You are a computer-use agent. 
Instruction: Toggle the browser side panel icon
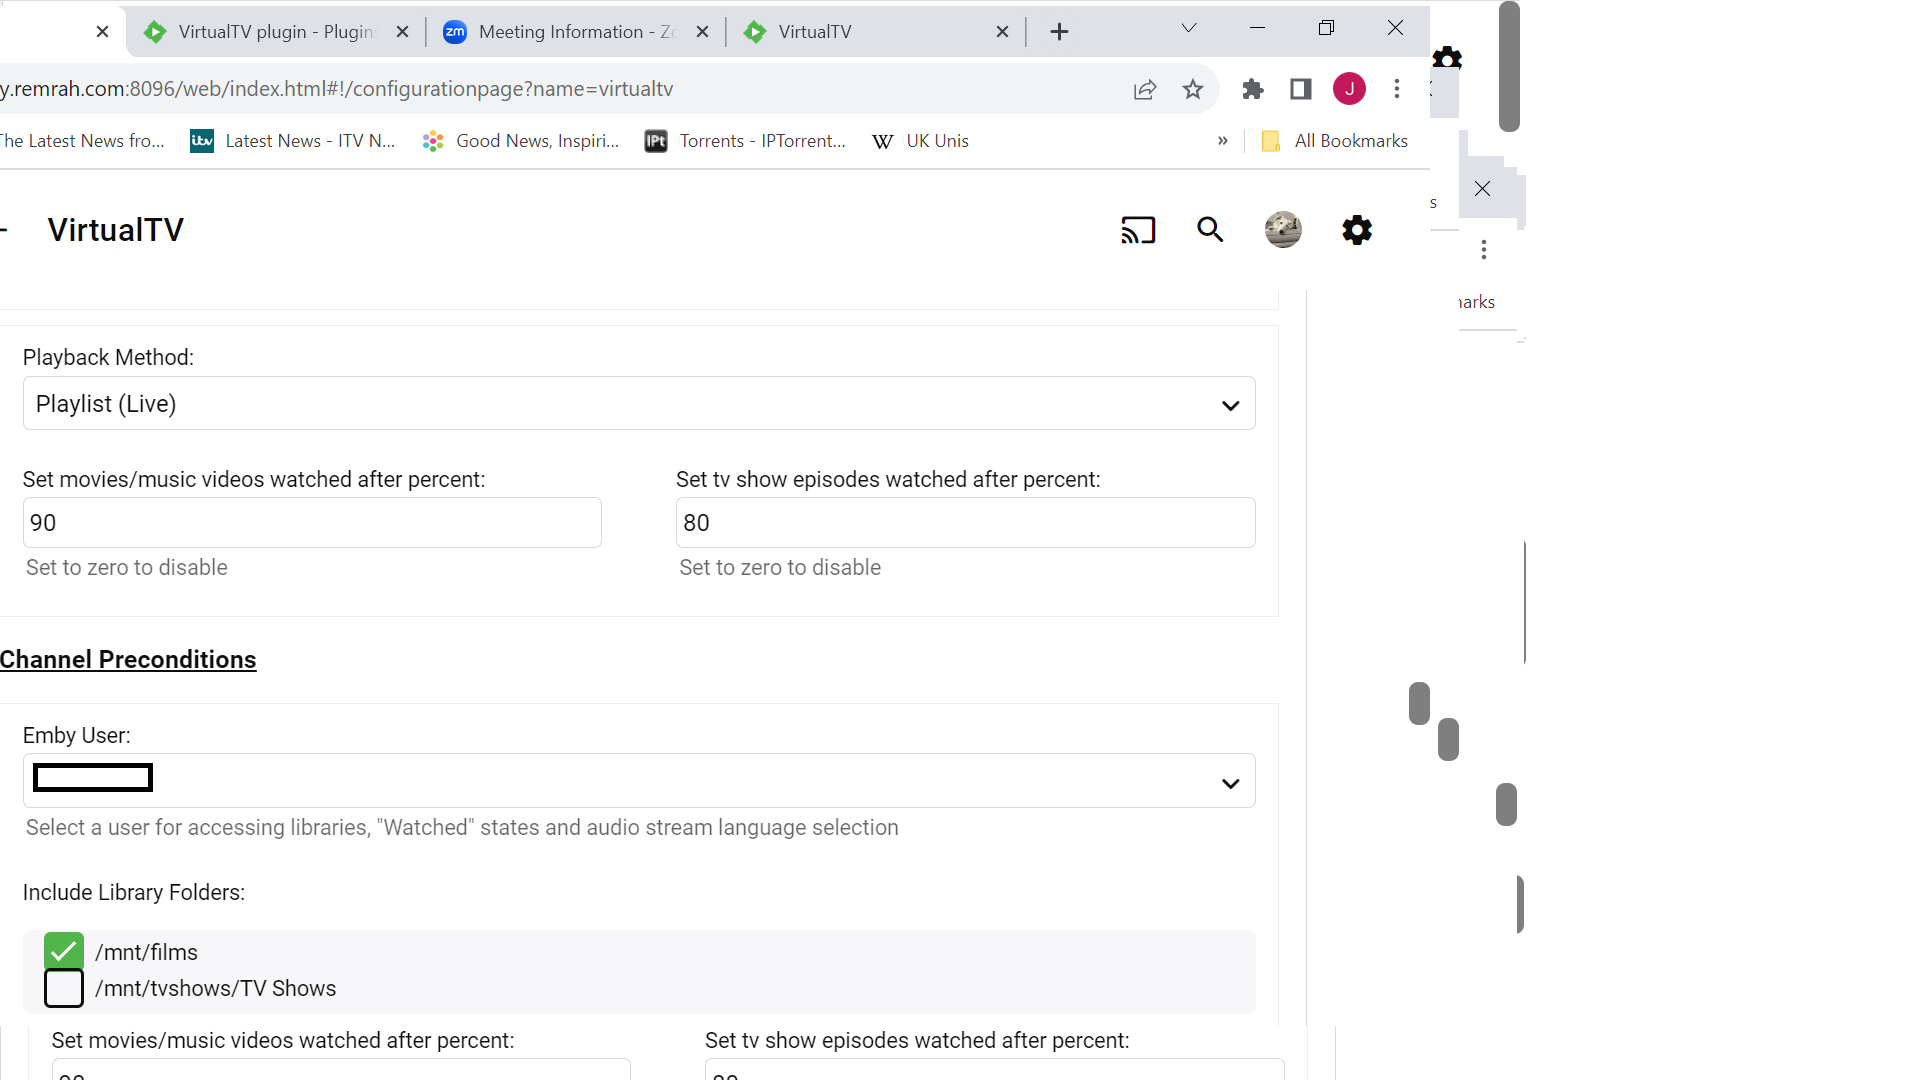click(1300, 89)
